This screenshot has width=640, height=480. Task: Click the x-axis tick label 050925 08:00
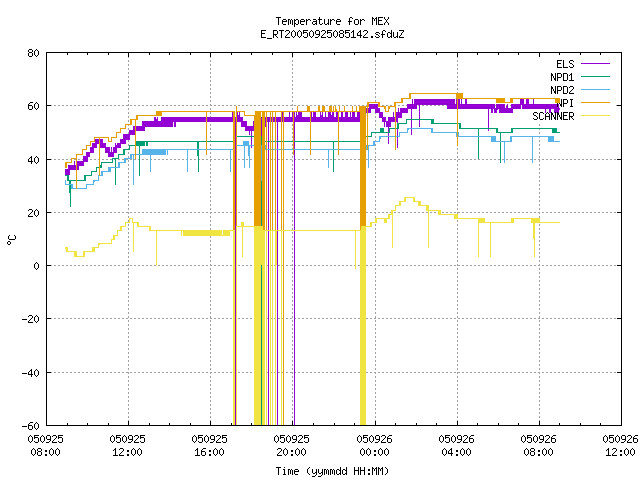[x=45, y=446]
